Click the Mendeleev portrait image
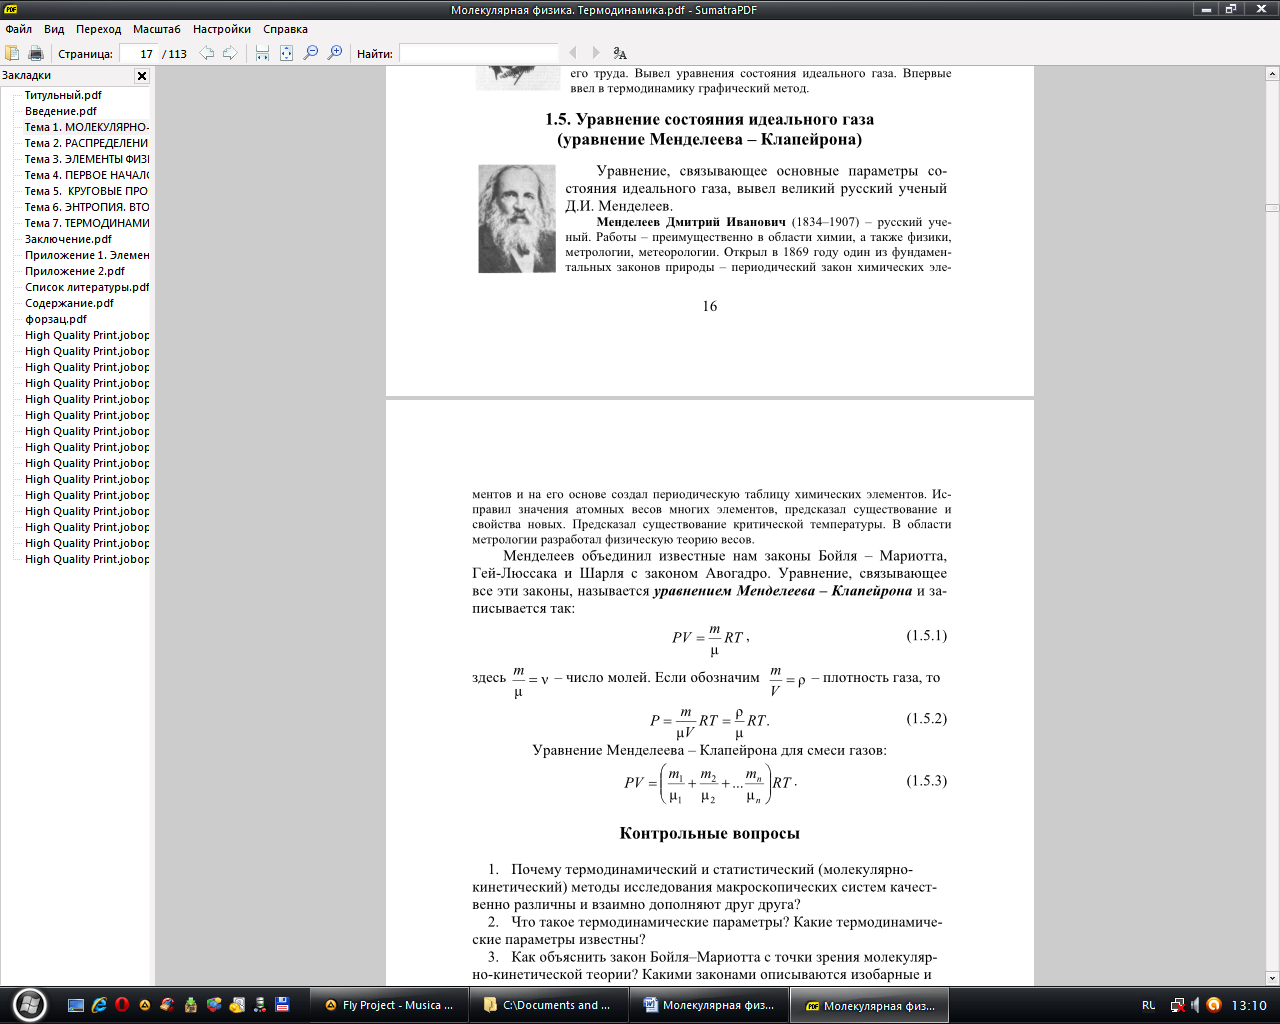Image resolution: width=1280 pixels, height=1024 pixels. click(x=517, y=218)
